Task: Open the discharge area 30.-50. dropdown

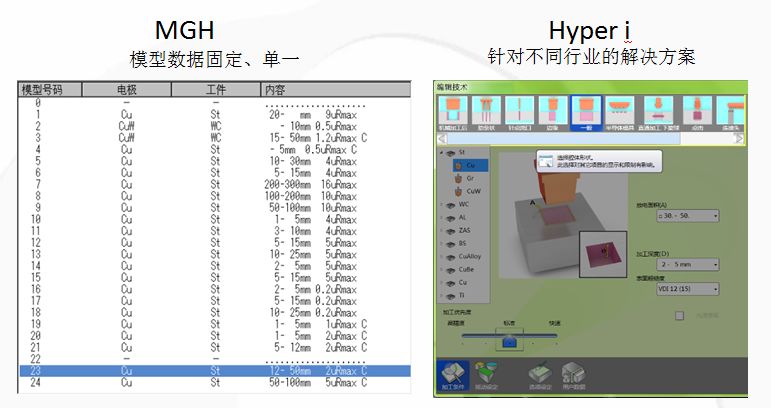Action: pyautogui.click(x=687, y=216)
